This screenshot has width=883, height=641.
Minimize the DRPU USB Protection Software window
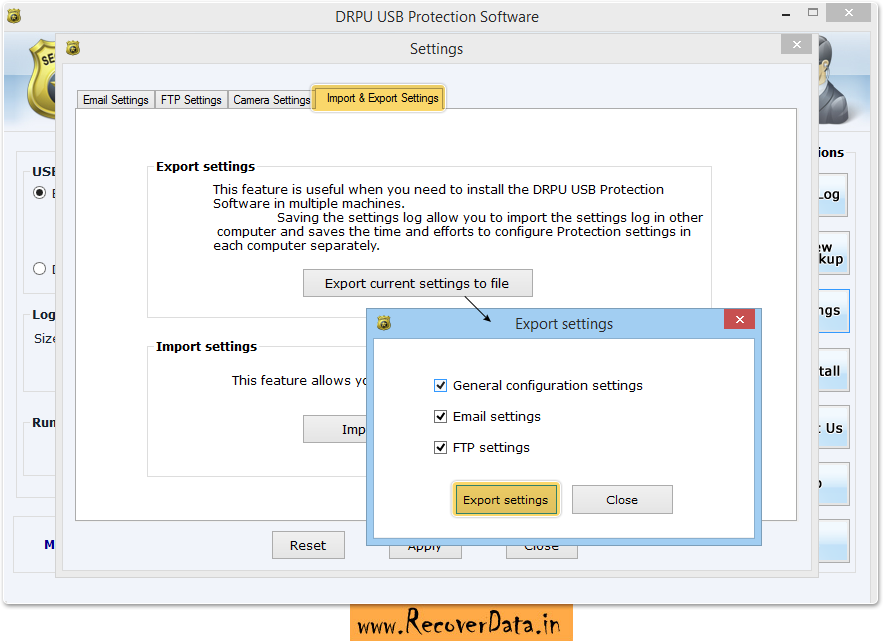[786, 14]
